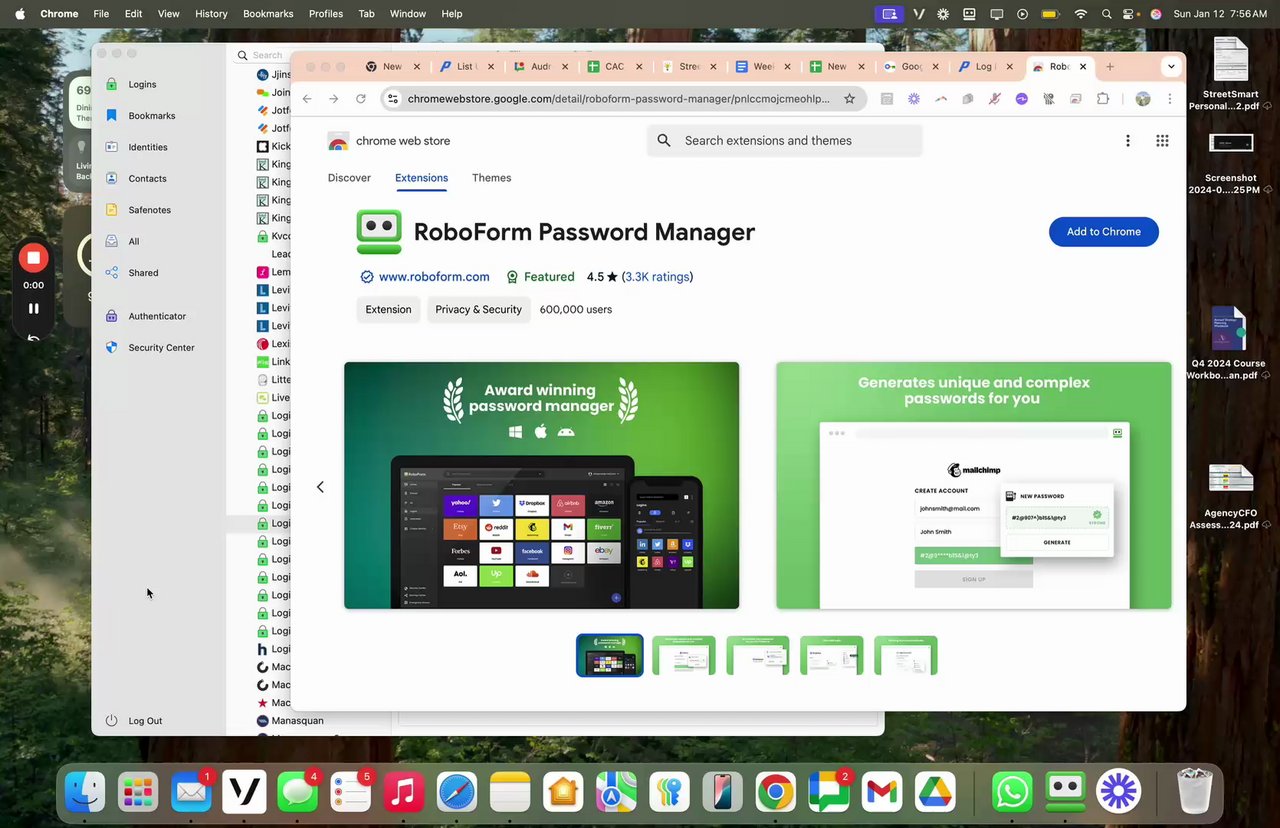Go back in the Chrome browser
The width and height of the screenshot is (1280, 828).
tap(307, 99)
